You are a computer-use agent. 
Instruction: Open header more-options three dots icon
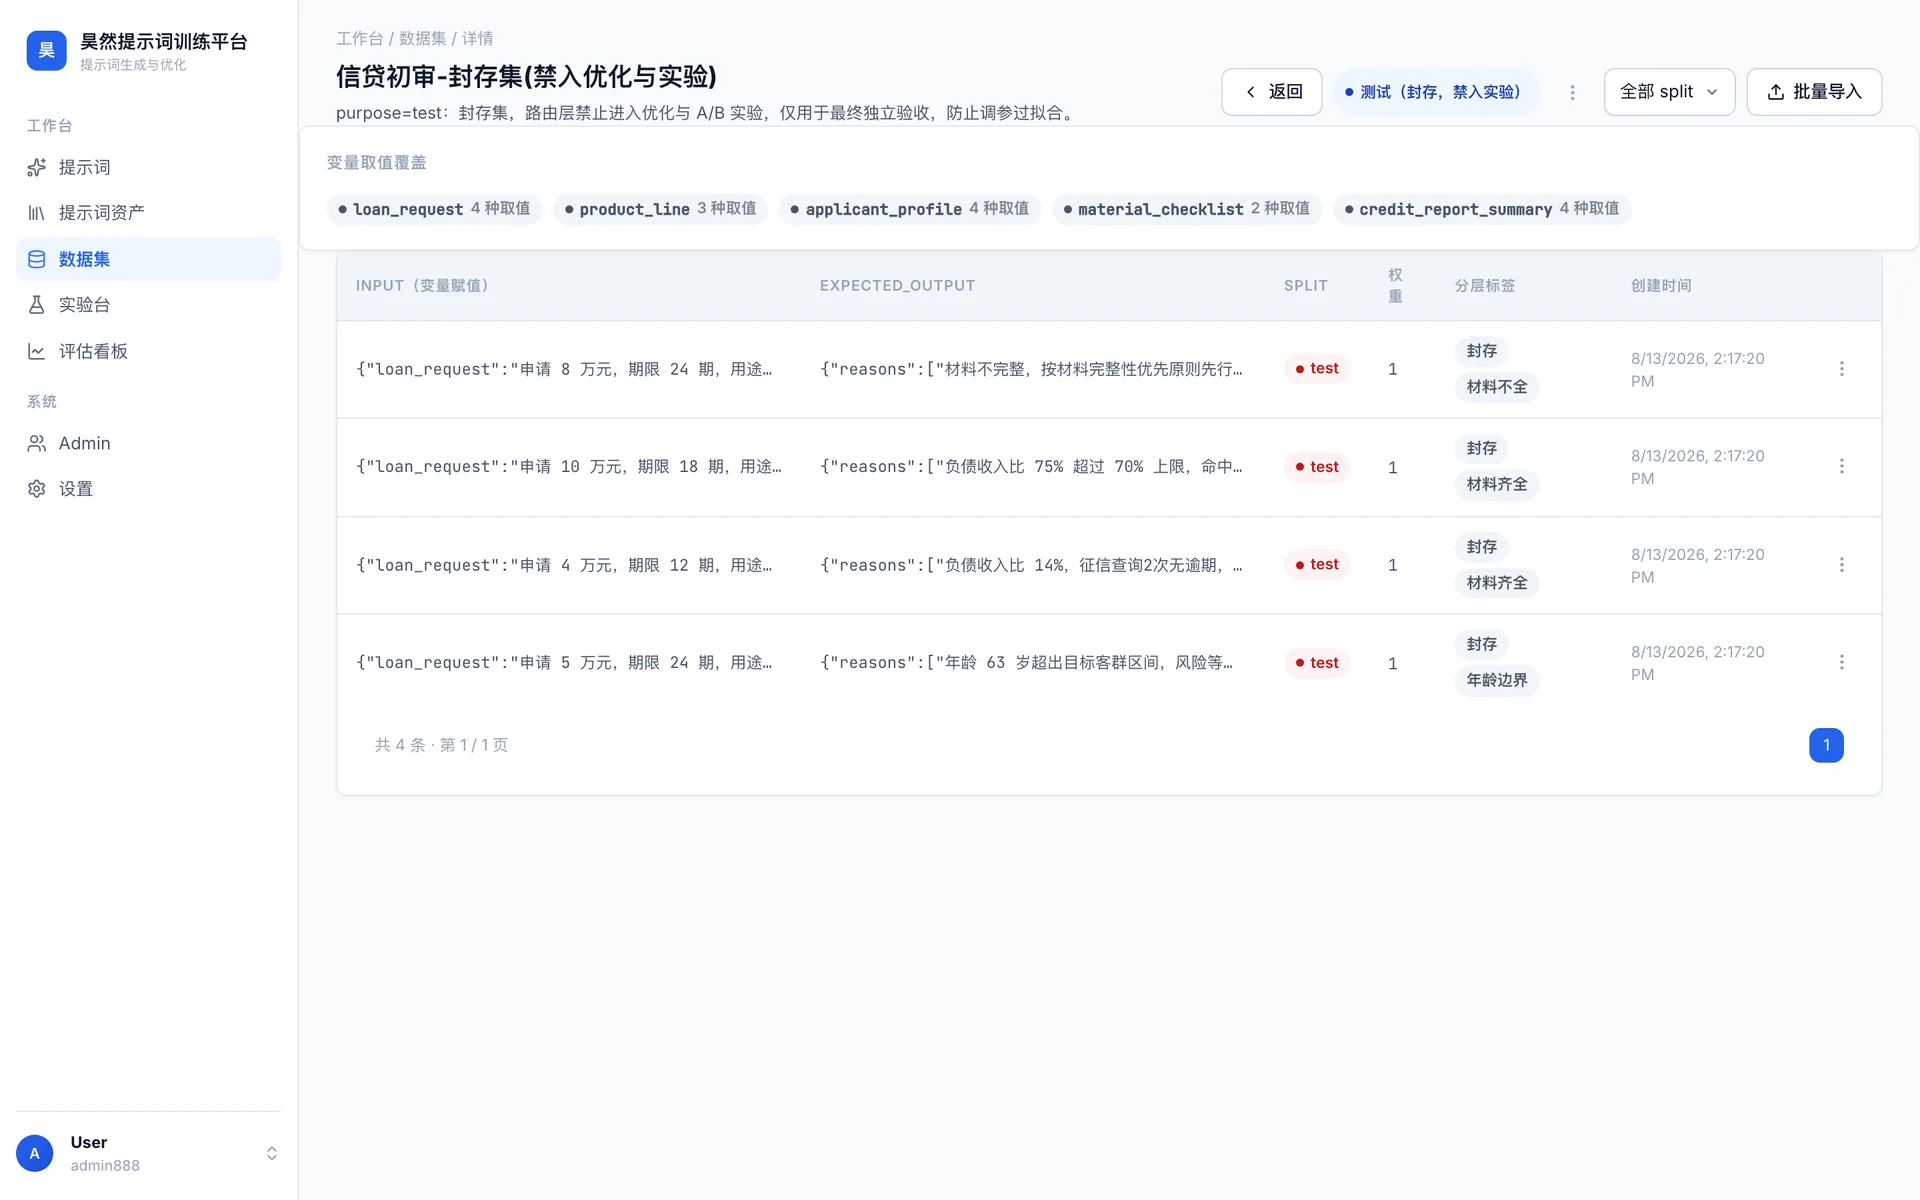(x=1572, y=92)
